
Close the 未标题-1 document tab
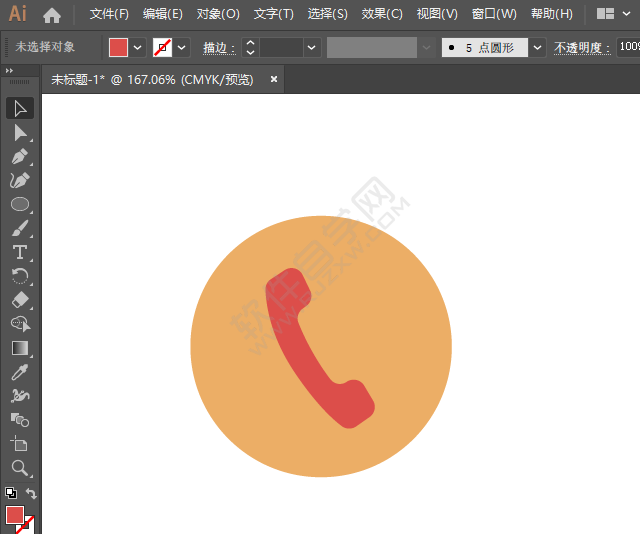pyautogui.click(x=274, y=79)
